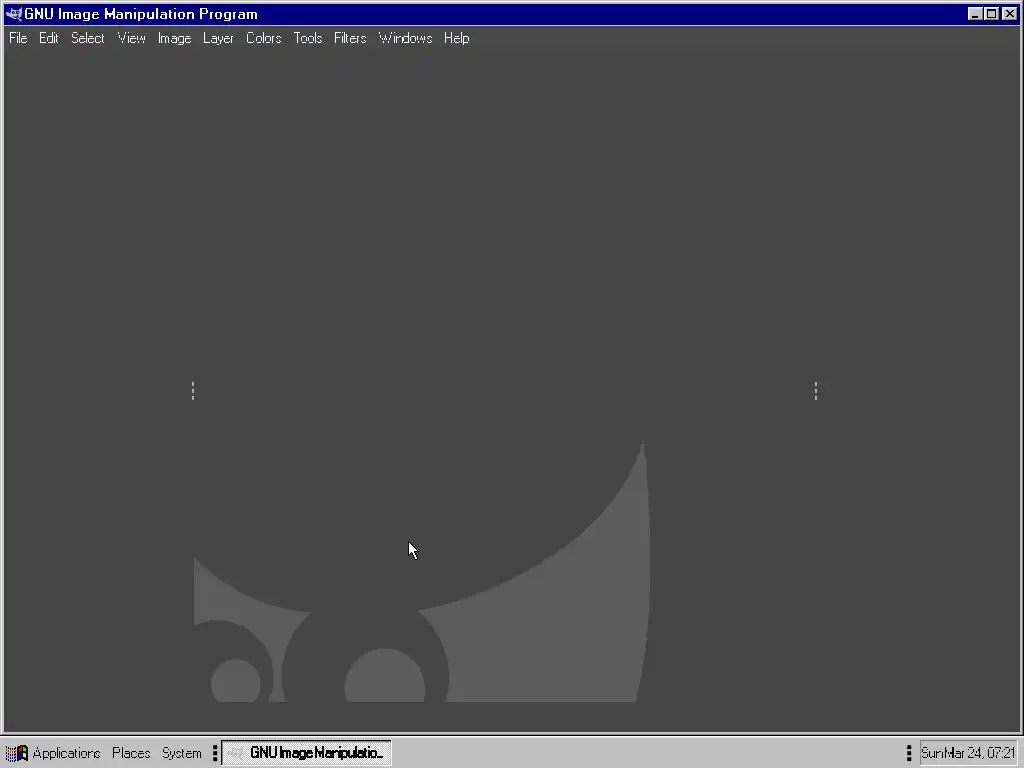Viewport: 1024px width, 768px height.
Task: Click the panel grip beside the clock
Action: tap(908, 753)
